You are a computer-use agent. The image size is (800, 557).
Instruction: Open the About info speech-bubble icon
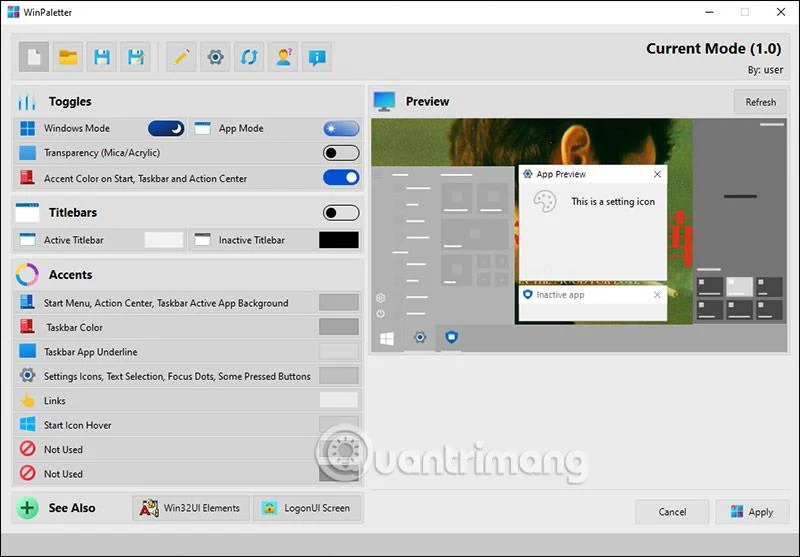(317, 57)
